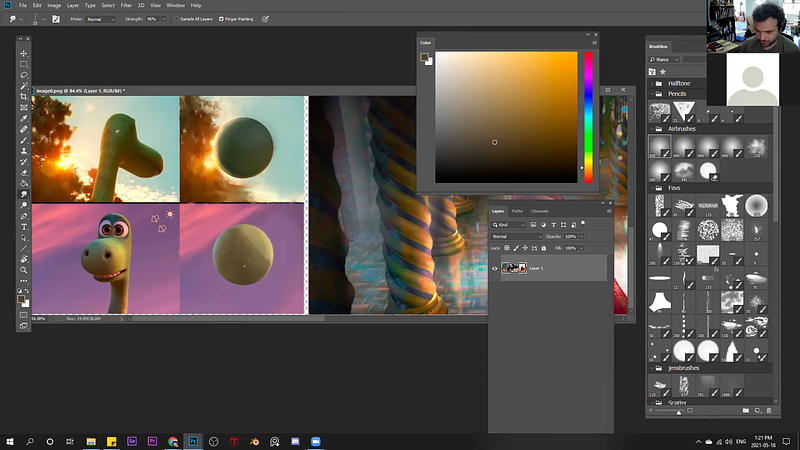The image size is (800, 450).
Task: Open the Filter menu
Action: 126,5
